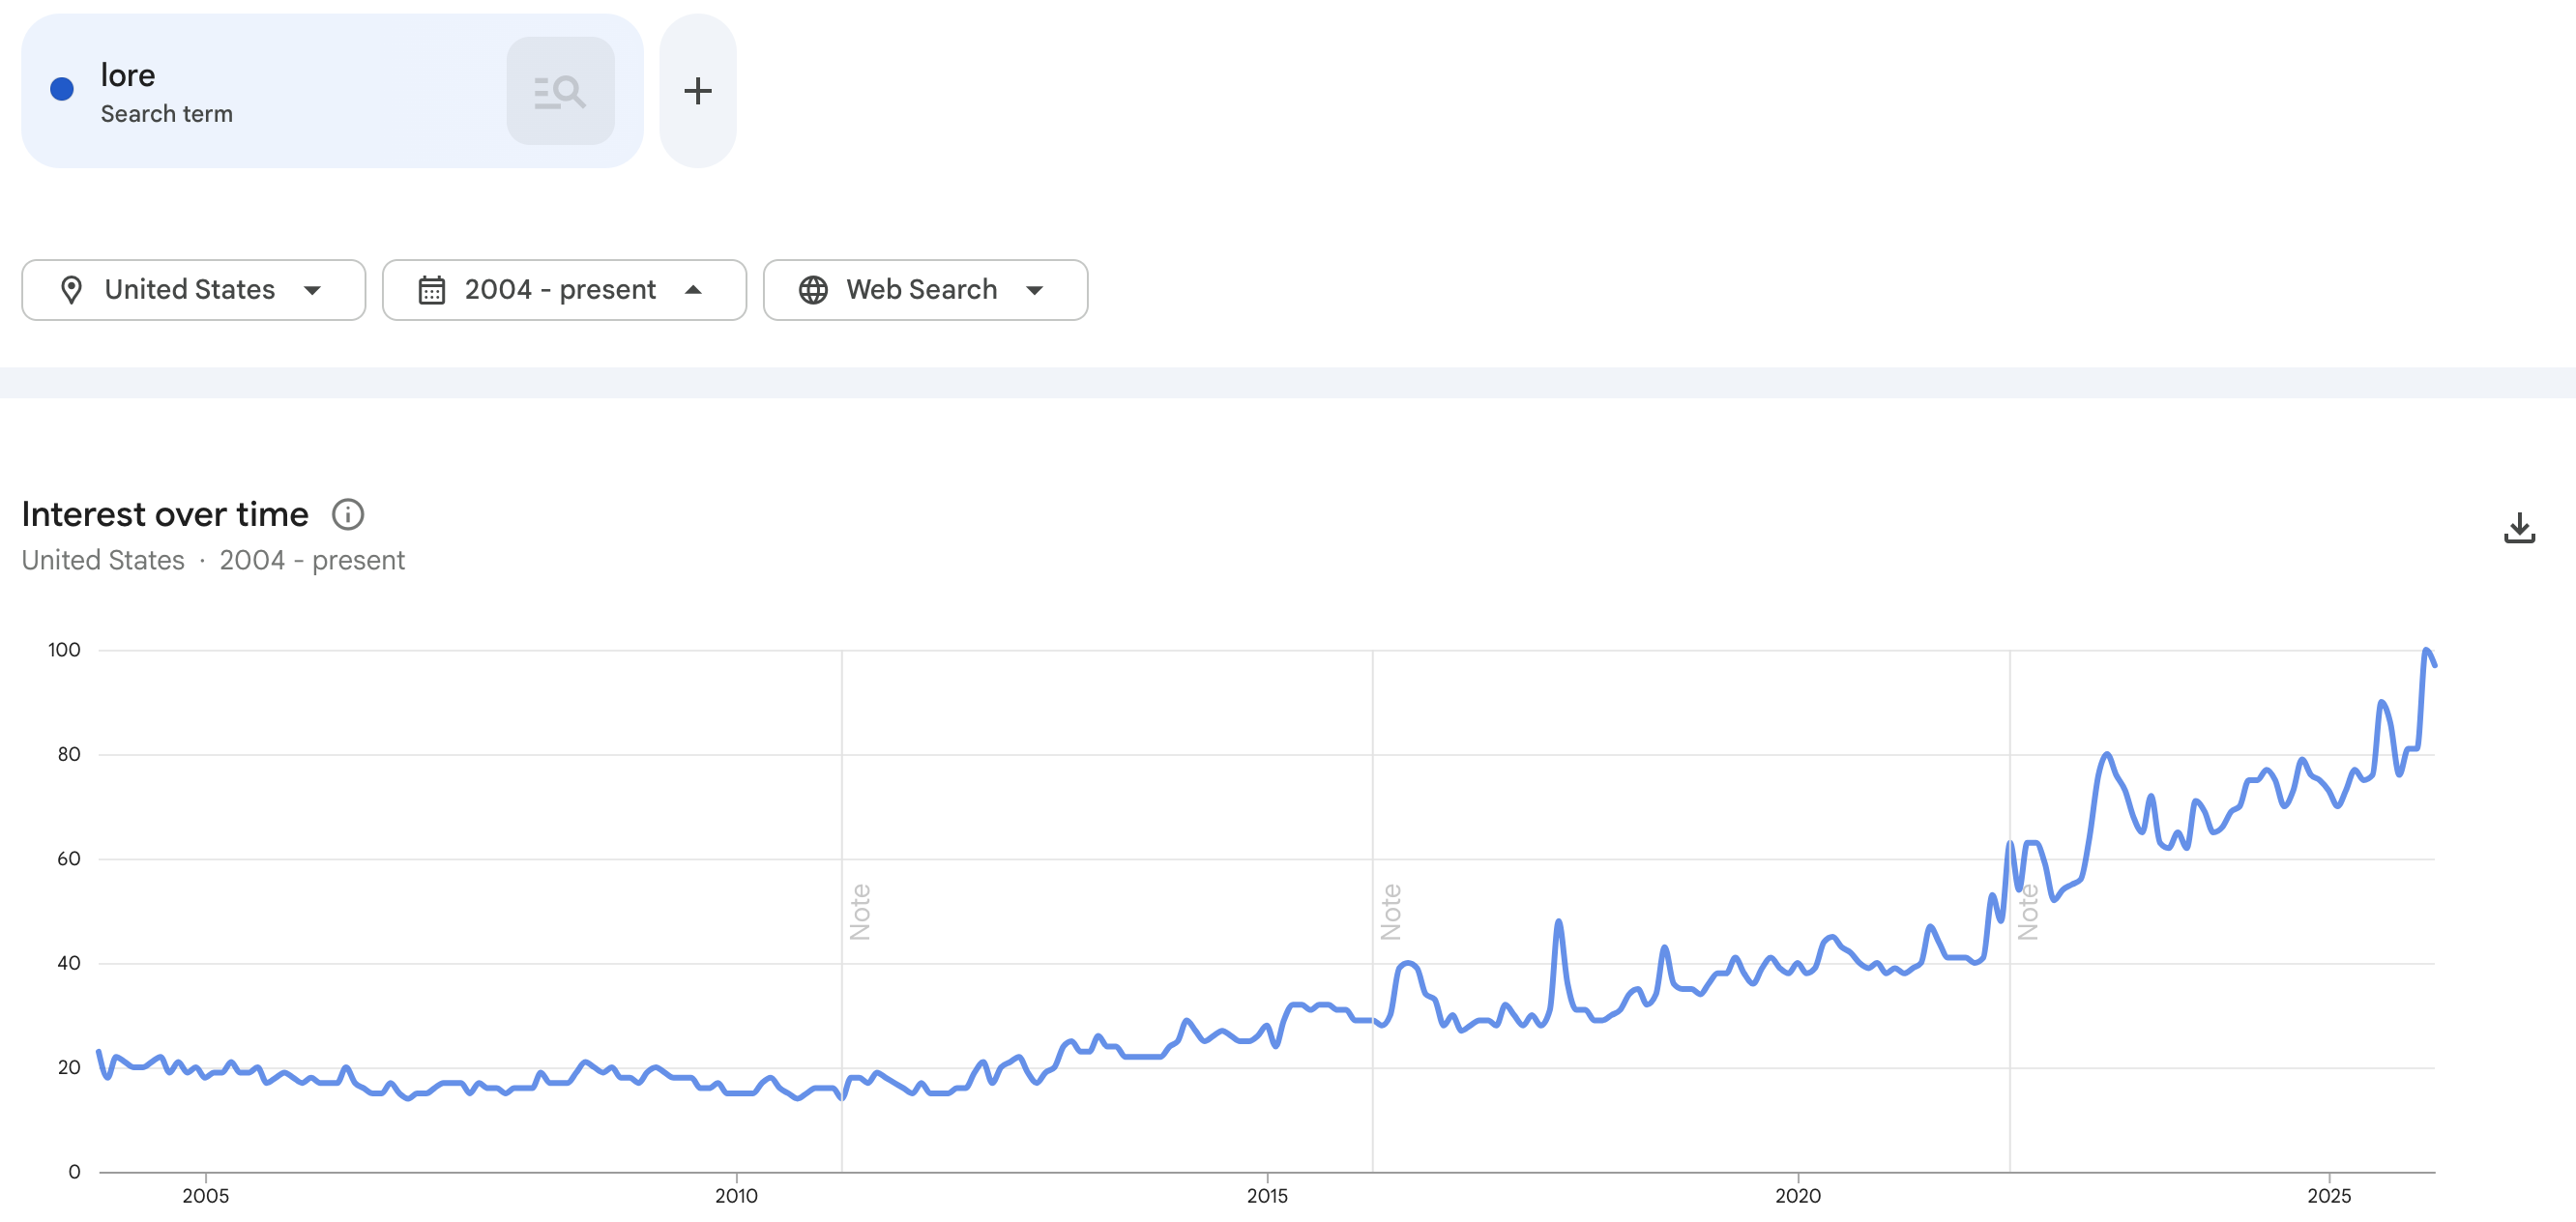The image size is (2576, 1222).
Task: Click the globe icon in search type
Action: pos(813,290)
